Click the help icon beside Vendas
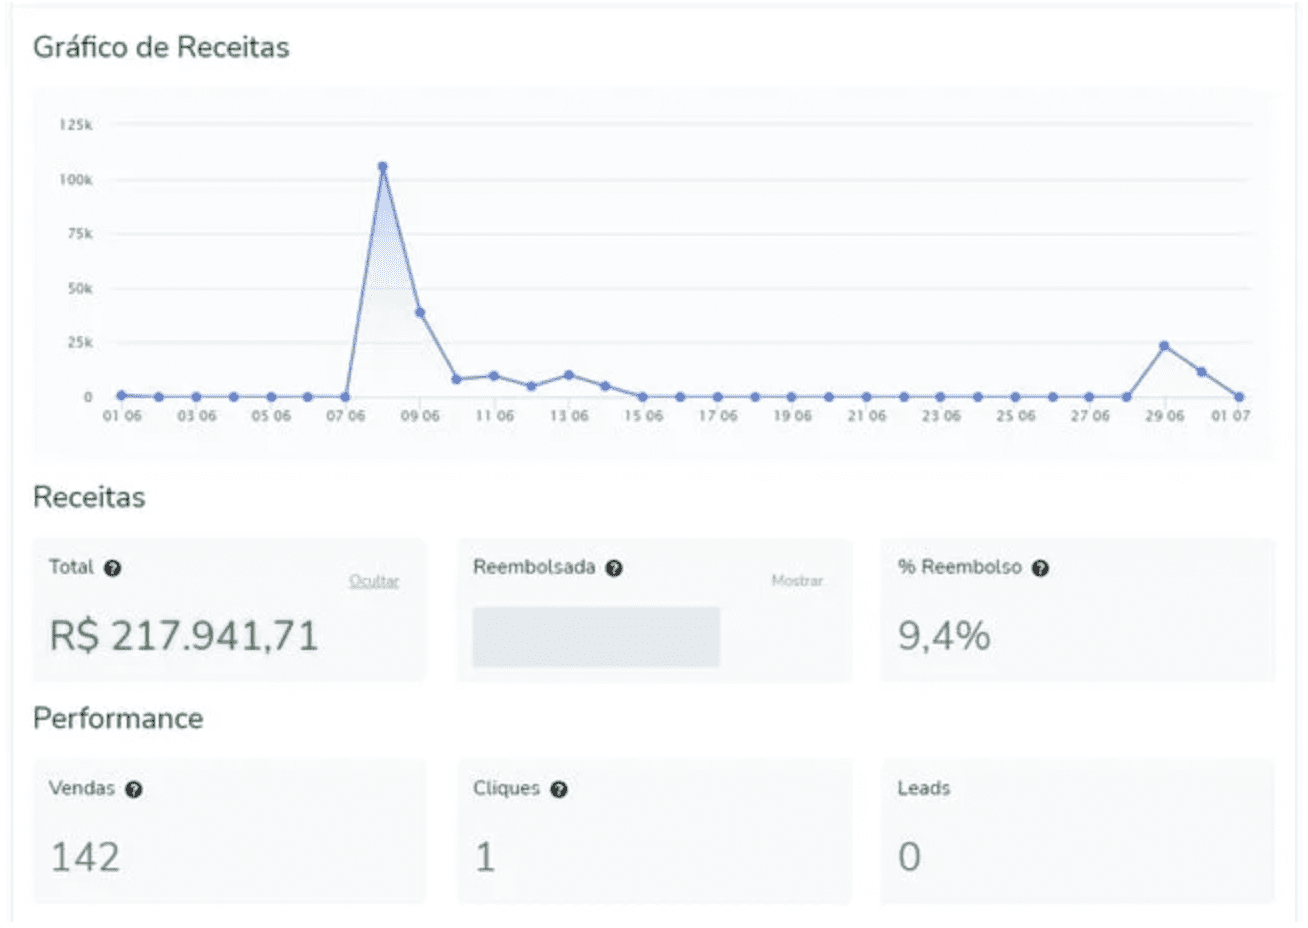The height and width of the screenshot is (928, 1308). (134, 789)
